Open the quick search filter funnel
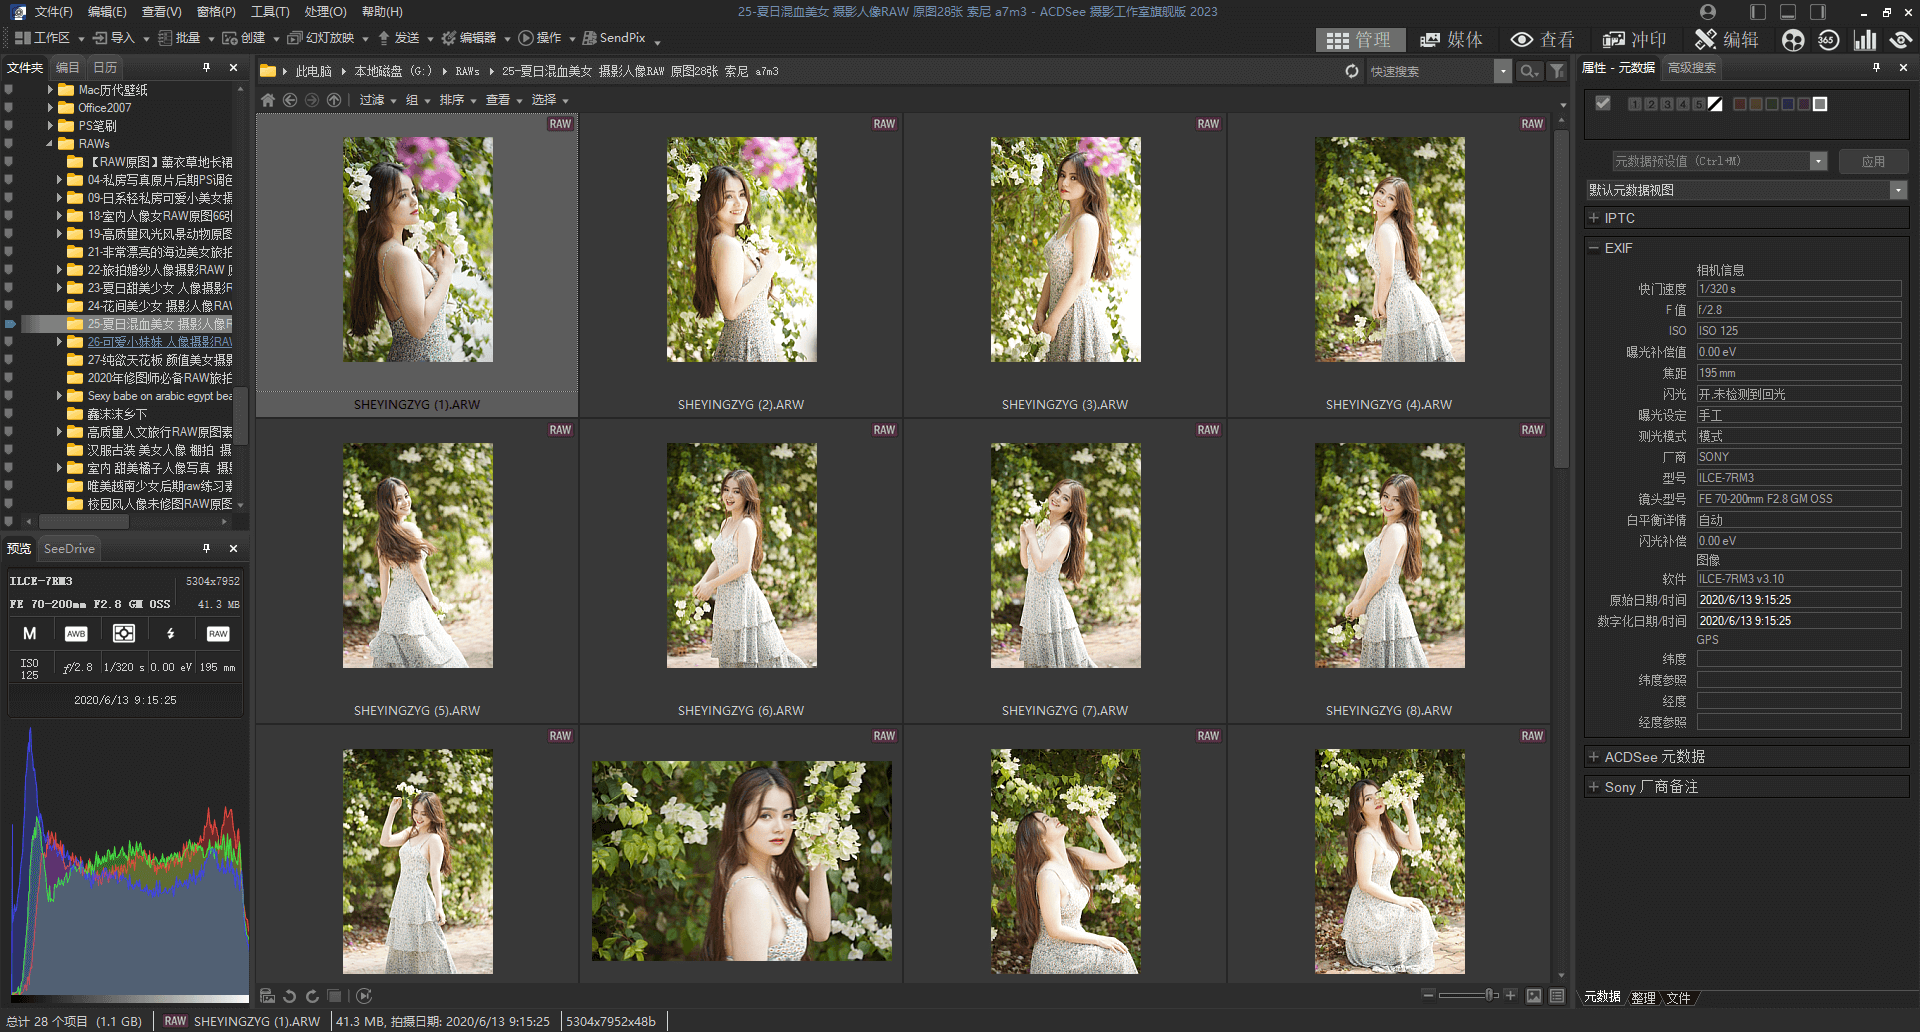This screenshot has height=1032, width=1920. tap(1556, 71)
